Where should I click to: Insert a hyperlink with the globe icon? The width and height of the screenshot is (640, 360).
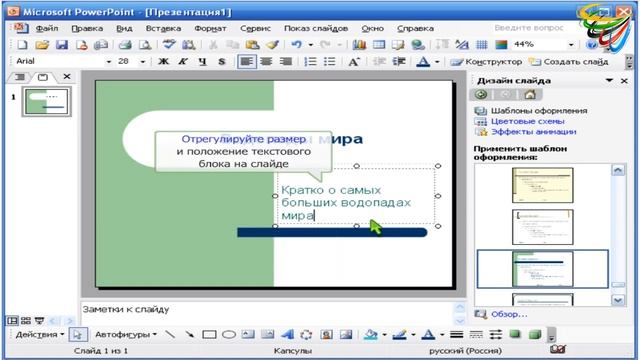[x=418, y=44]
